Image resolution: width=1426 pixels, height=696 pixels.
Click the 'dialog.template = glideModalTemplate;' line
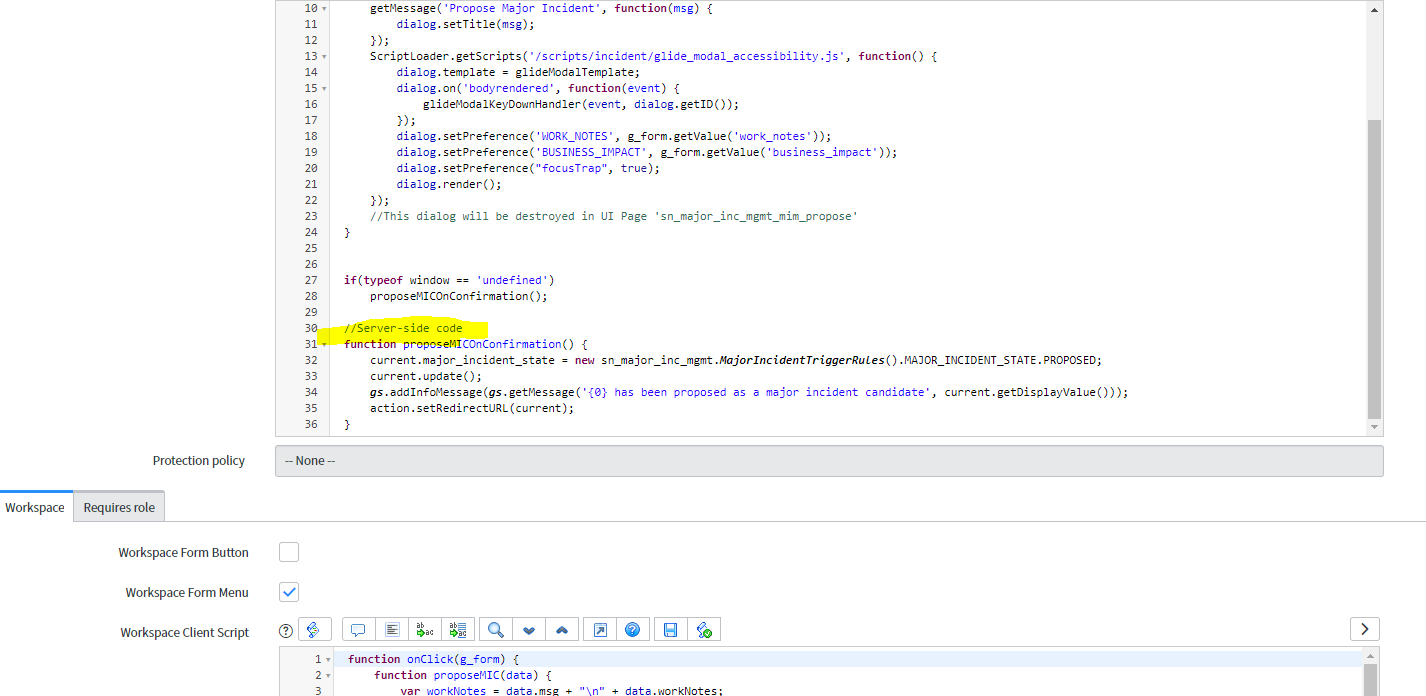[x=518, y=72]
